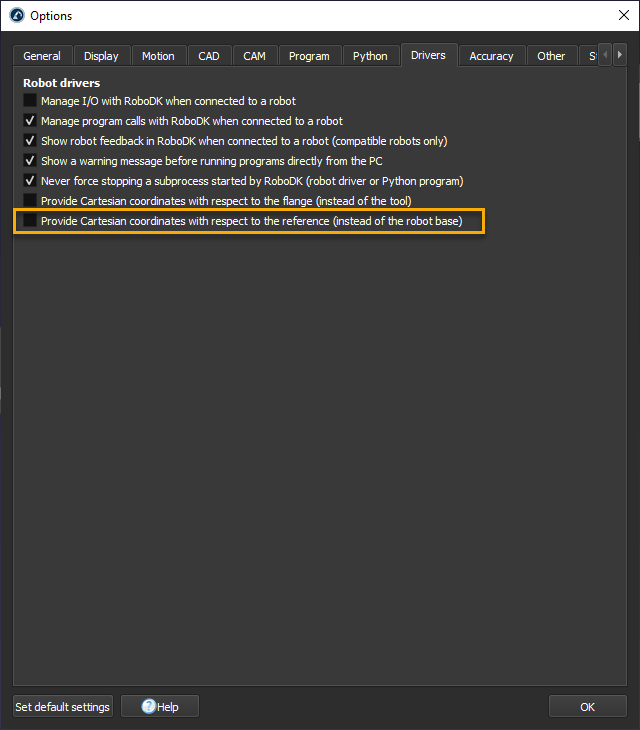Enable Manage I/O with RoboDK checkbox
640x730 pixels.
click(30, 101)
